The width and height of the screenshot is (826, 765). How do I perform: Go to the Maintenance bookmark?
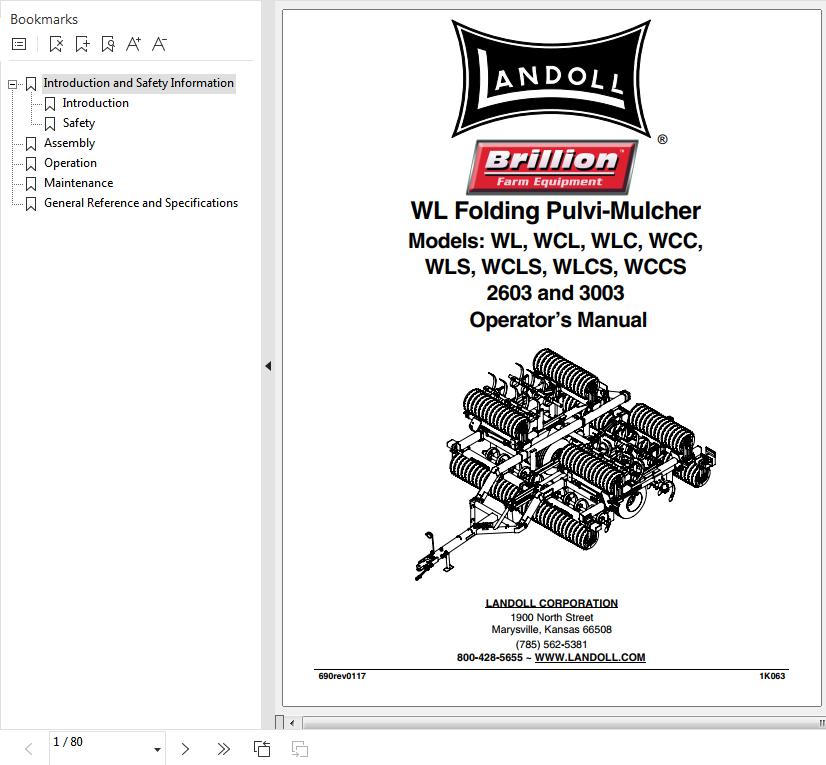point(78,183)
